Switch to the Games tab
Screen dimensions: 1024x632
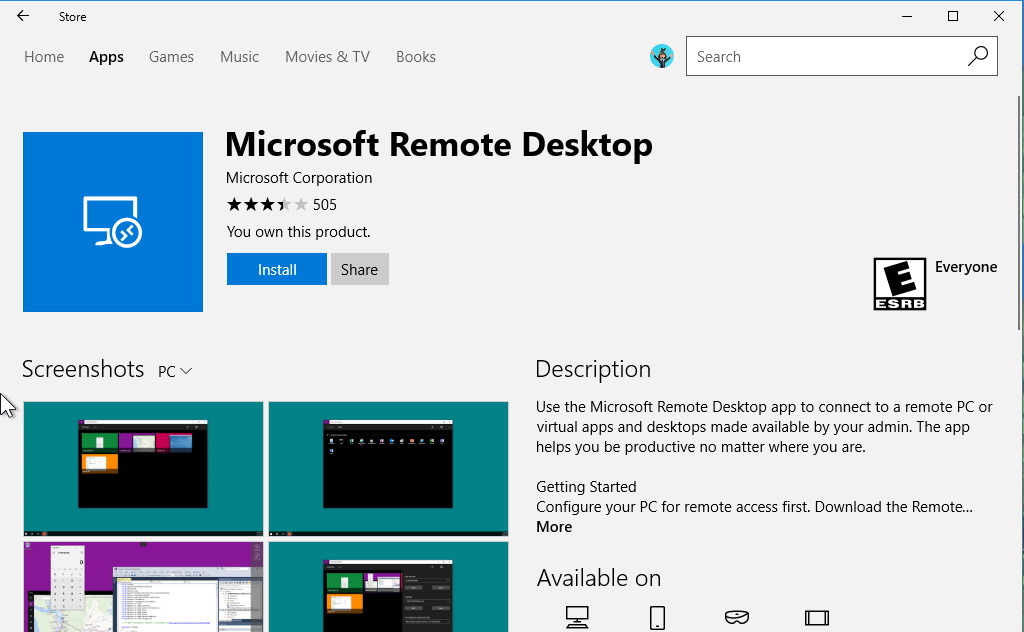[171, 57]
